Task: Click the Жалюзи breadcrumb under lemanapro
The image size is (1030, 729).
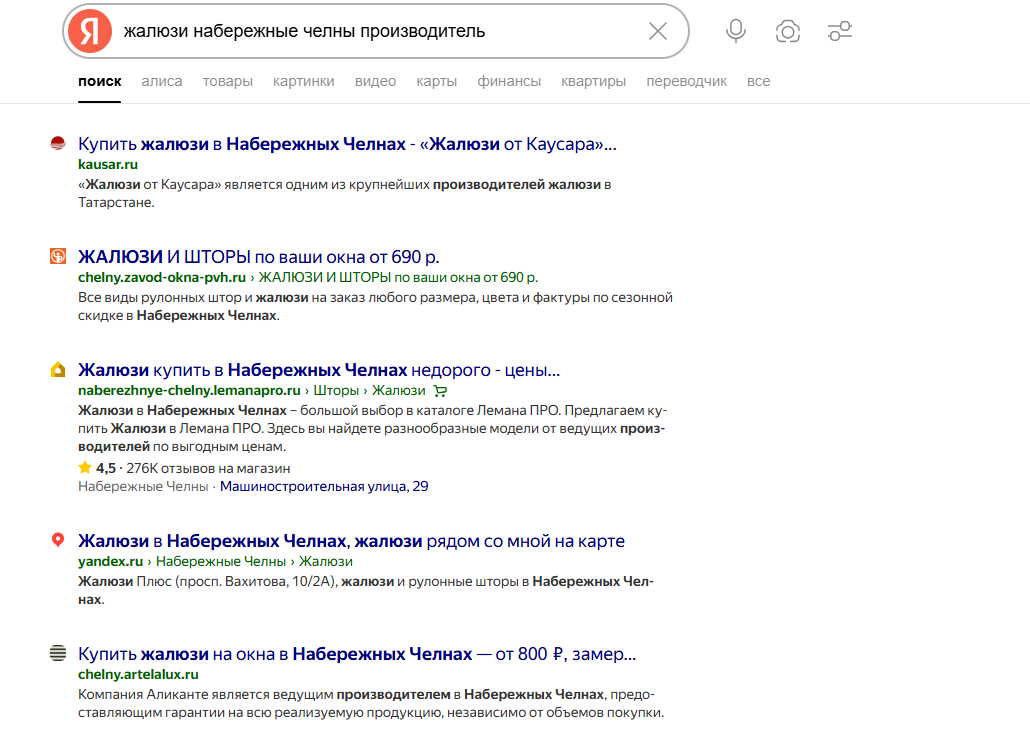Action: (399, 390)
